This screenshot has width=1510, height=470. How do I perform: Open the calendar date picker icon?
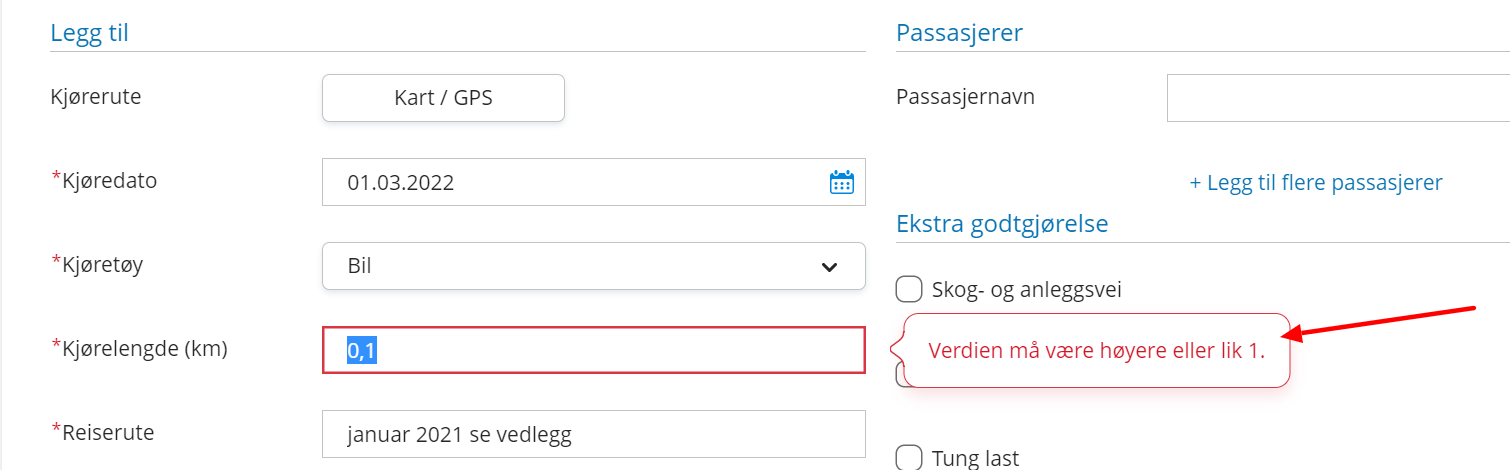842,182
